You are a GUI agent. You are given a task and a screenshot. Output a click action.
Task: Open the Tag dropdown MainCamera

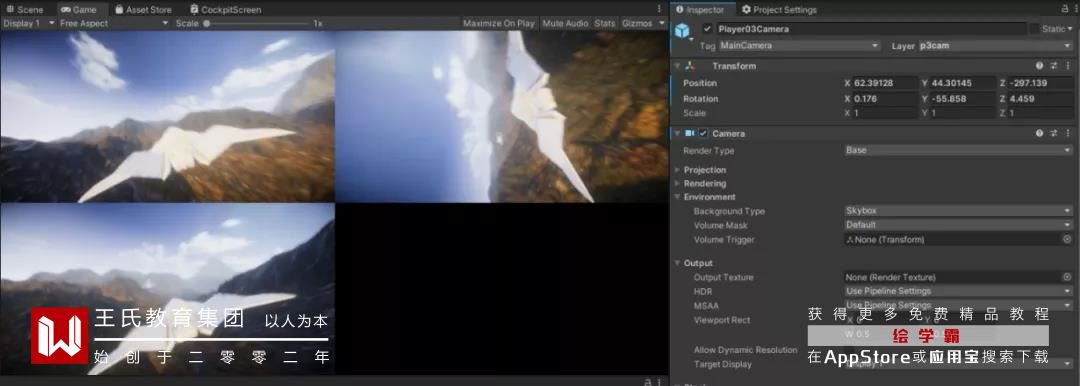799,45
